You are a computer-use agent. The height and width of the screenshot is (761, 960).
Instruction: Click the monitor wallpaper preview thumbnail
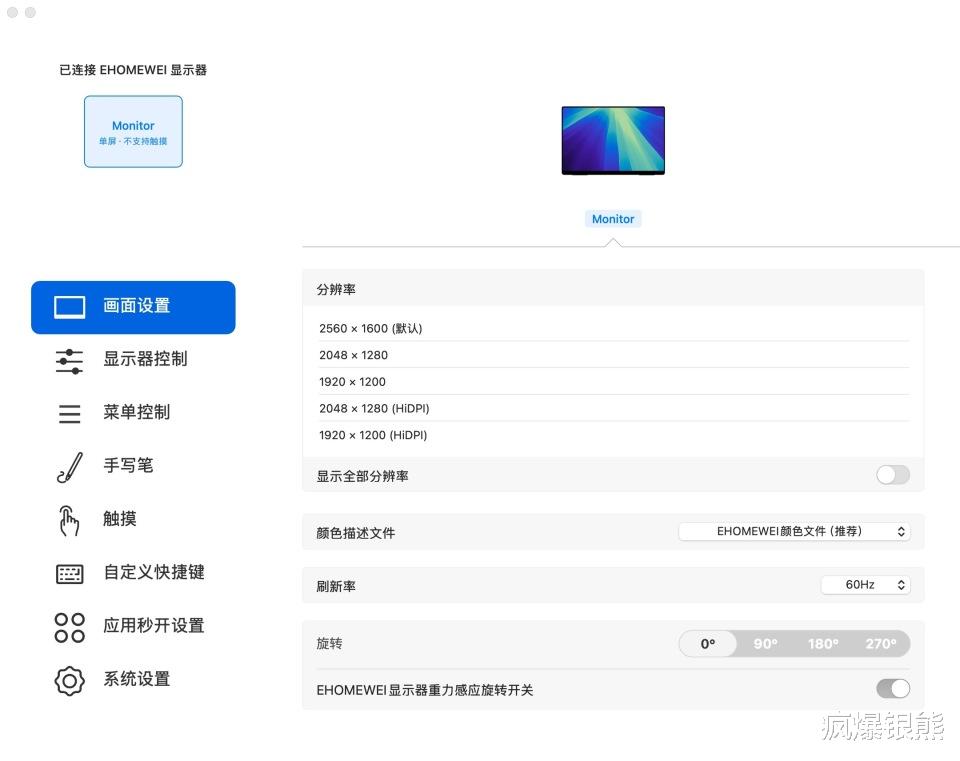click(x=613, y=140)
